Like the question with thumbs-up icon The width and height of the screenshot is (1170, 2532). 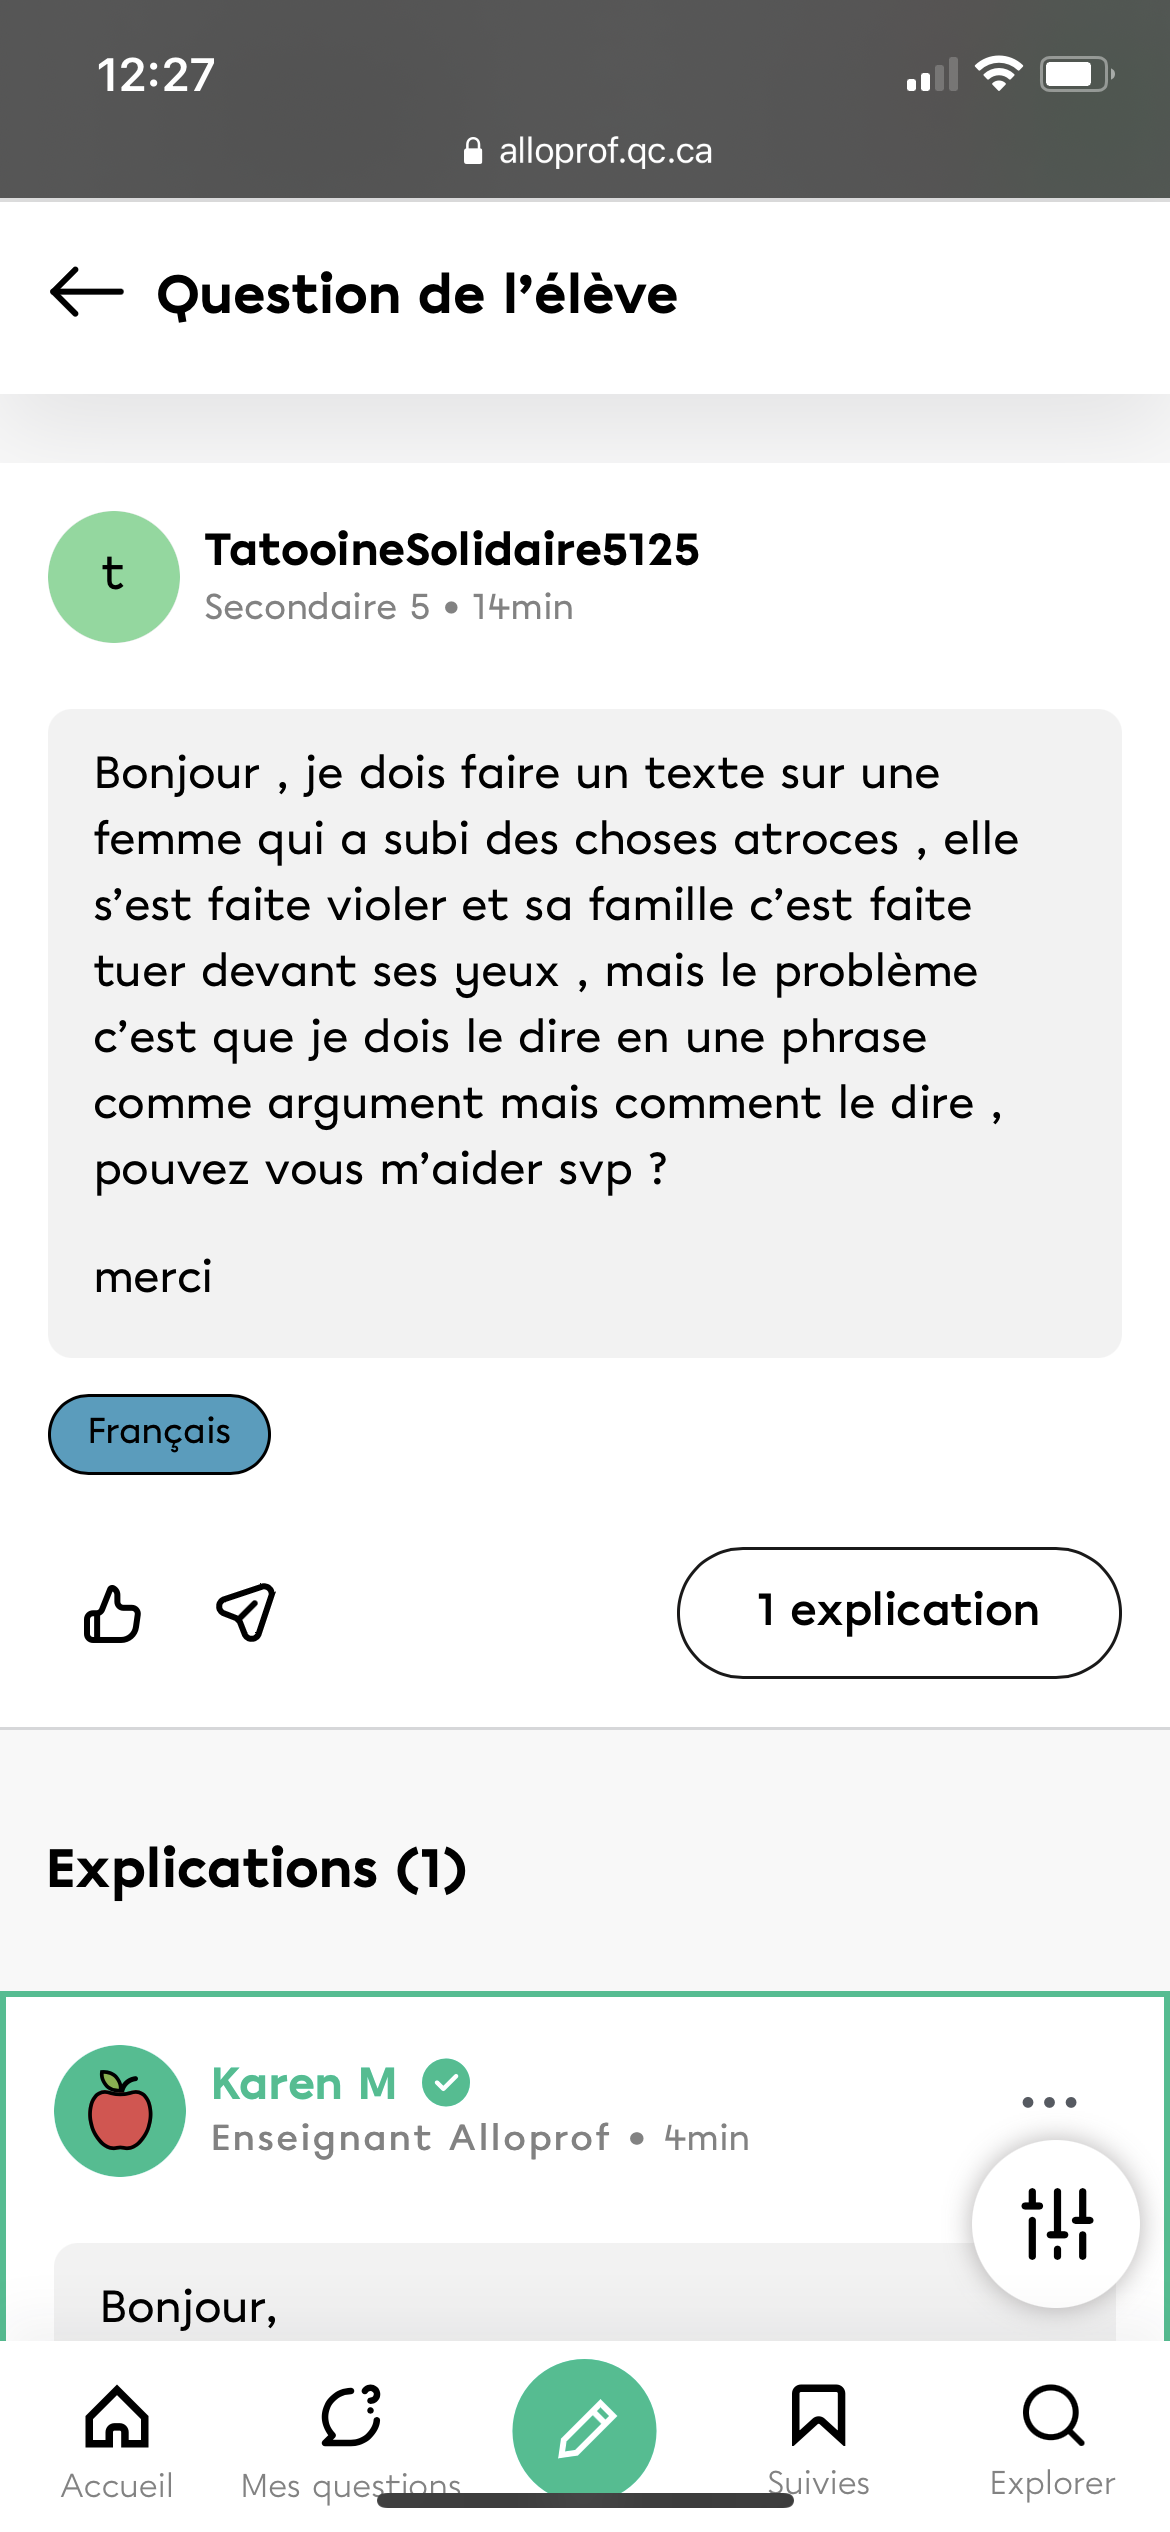[x=112, y=1614]
